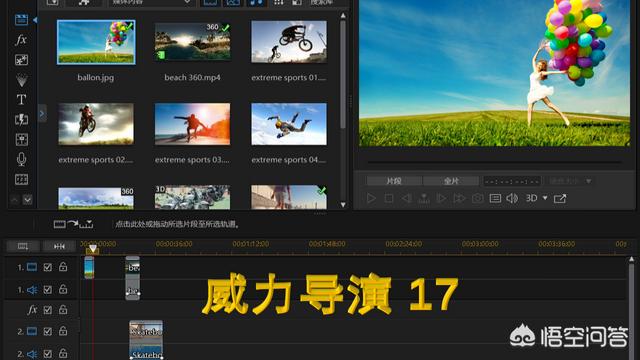Show more rooms with down chevron

click(27, 200)
